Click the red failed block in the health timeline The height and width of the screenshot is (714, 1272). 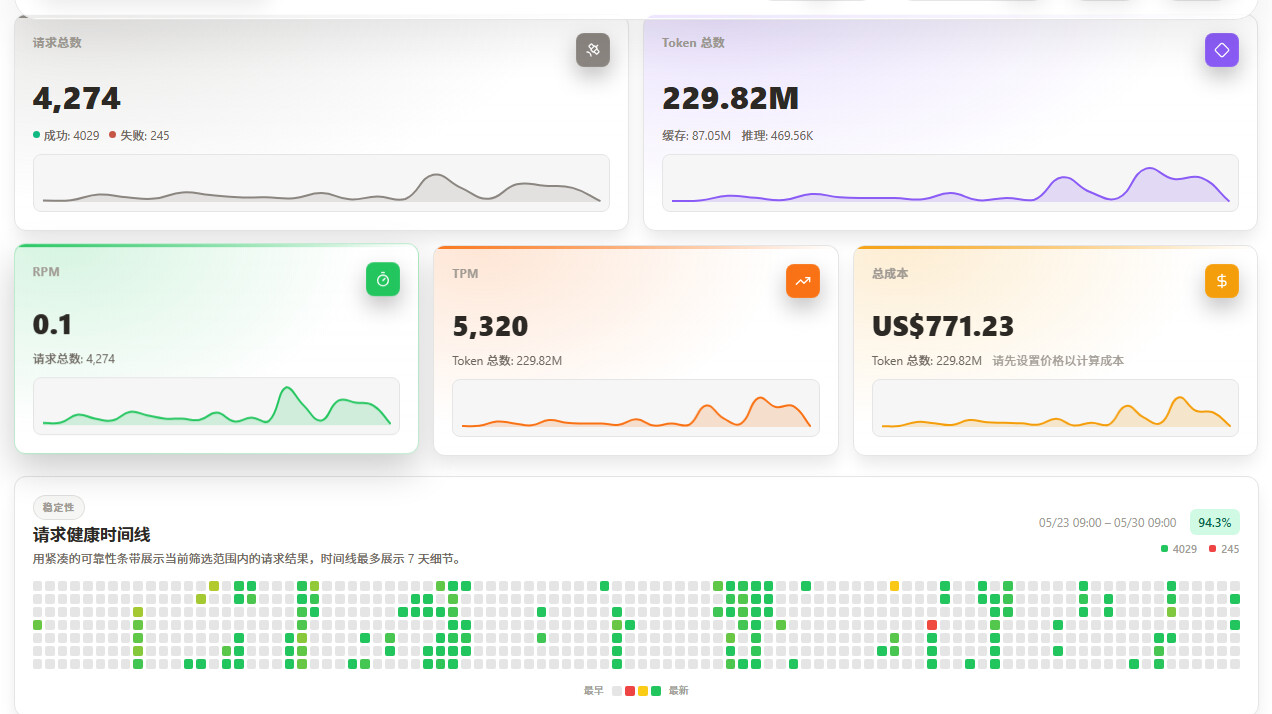pos(932,625)
